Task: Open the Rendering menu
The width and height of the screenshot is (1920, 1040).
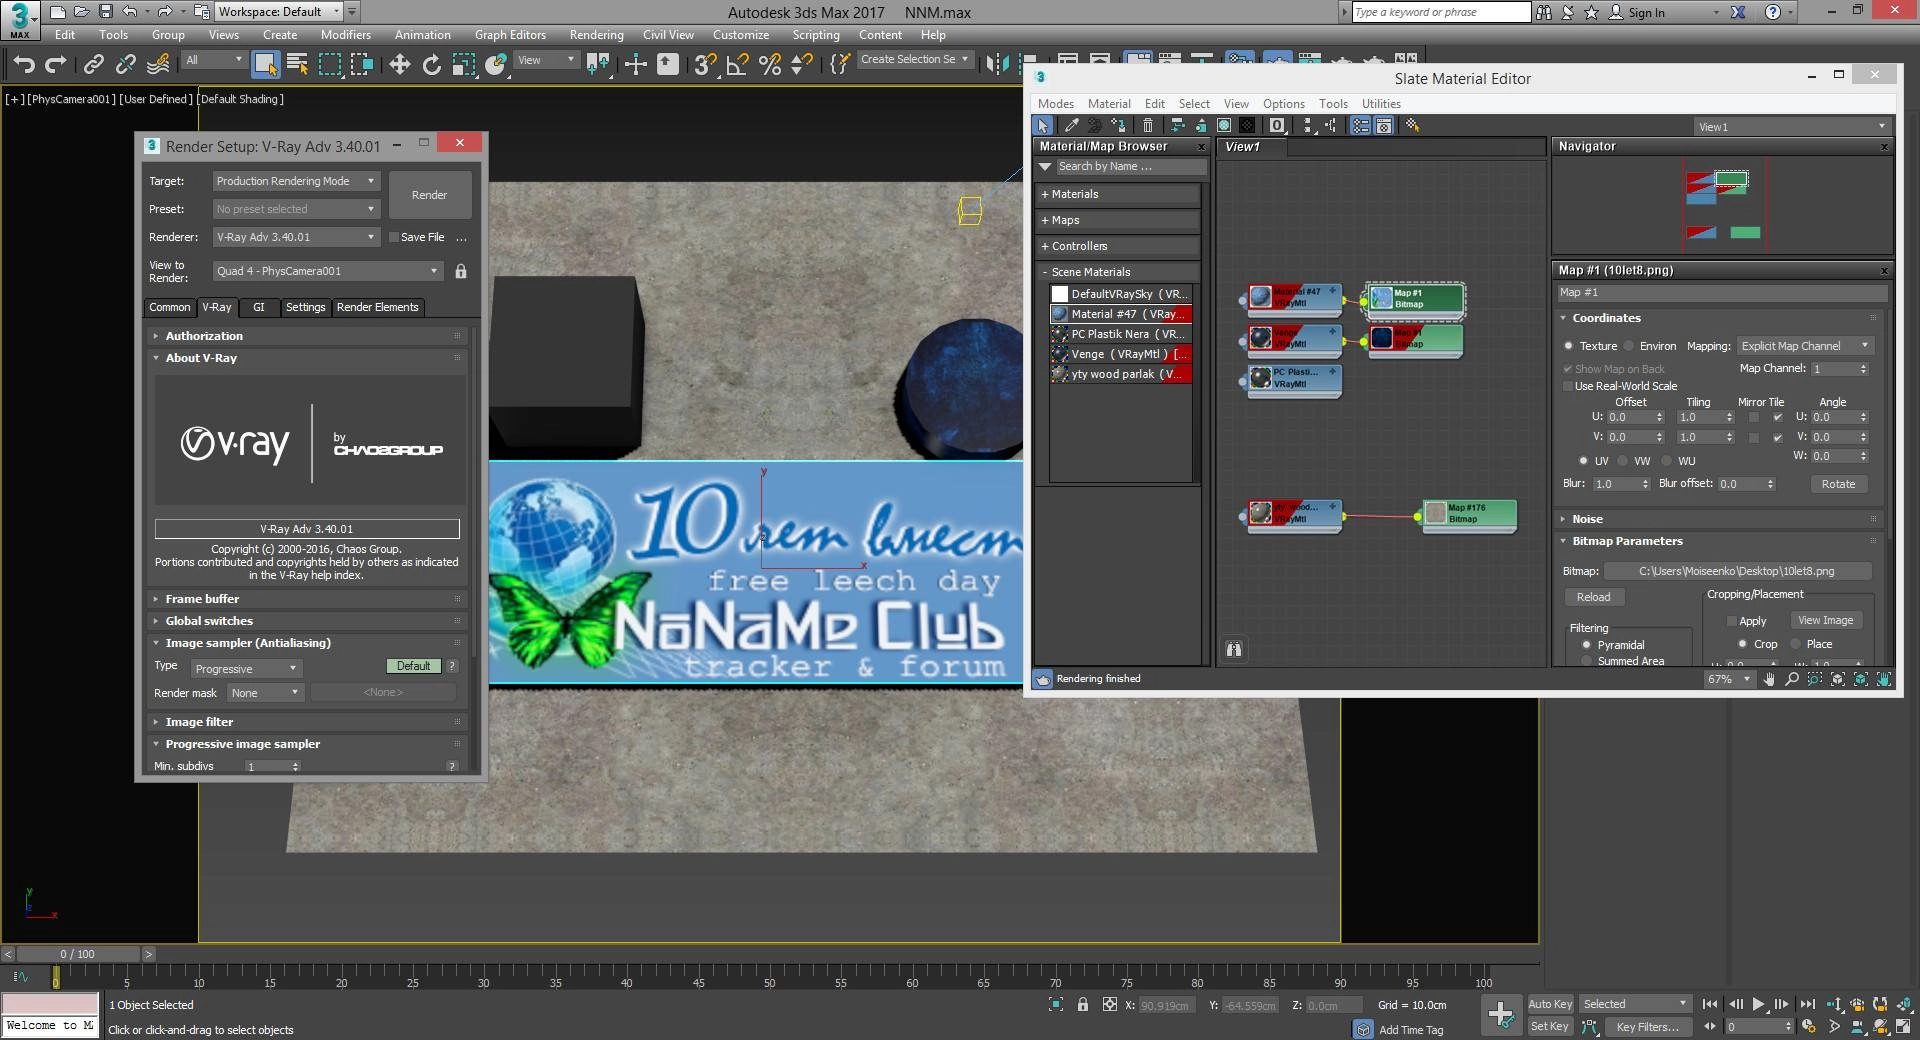Action: point(596,35)
